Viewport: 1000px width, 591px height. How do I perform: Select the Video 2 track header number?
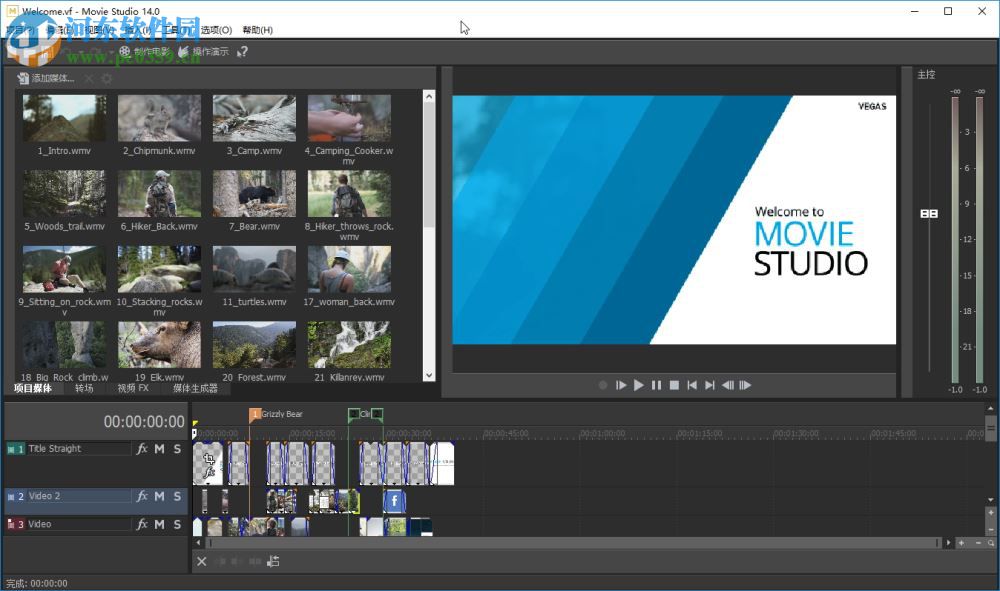20,496
